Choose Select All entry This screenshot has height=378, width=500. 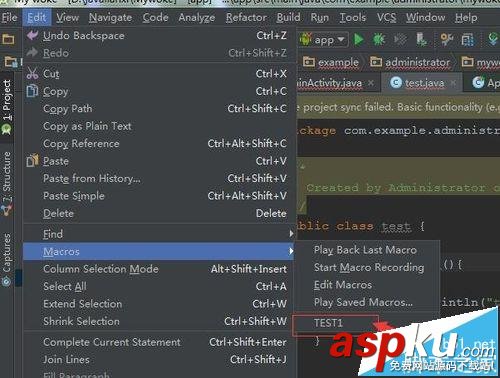click(x=157, y=286)
